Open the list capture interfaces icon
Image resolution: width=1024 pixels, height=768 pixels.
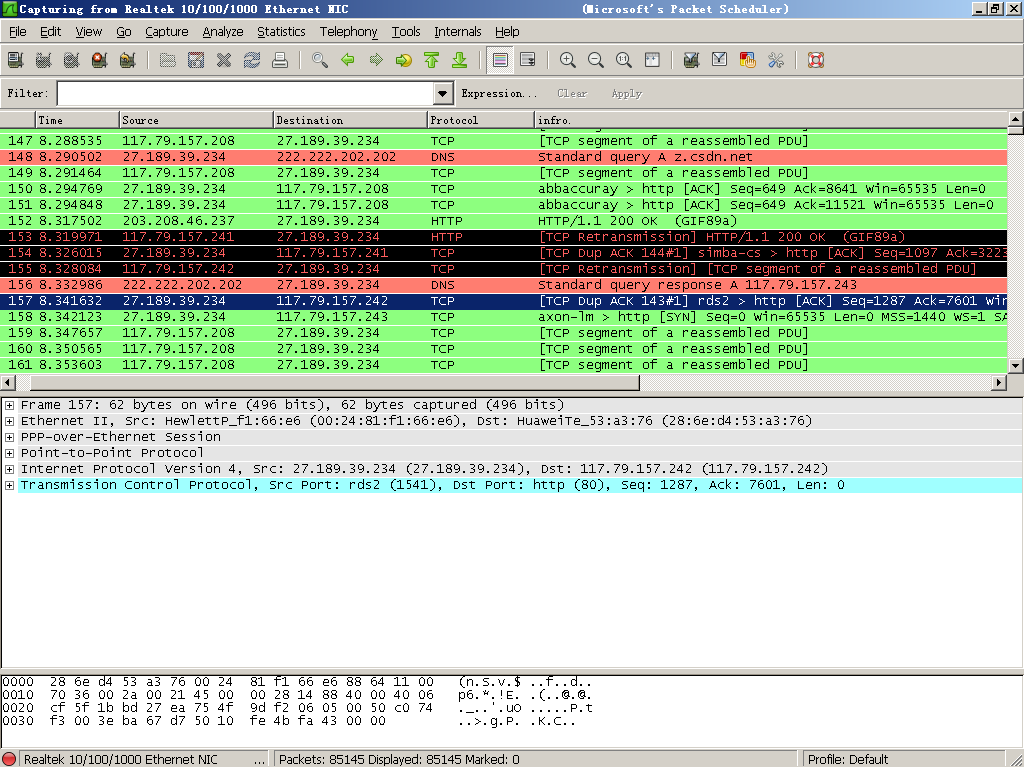(x=15, y=60)
